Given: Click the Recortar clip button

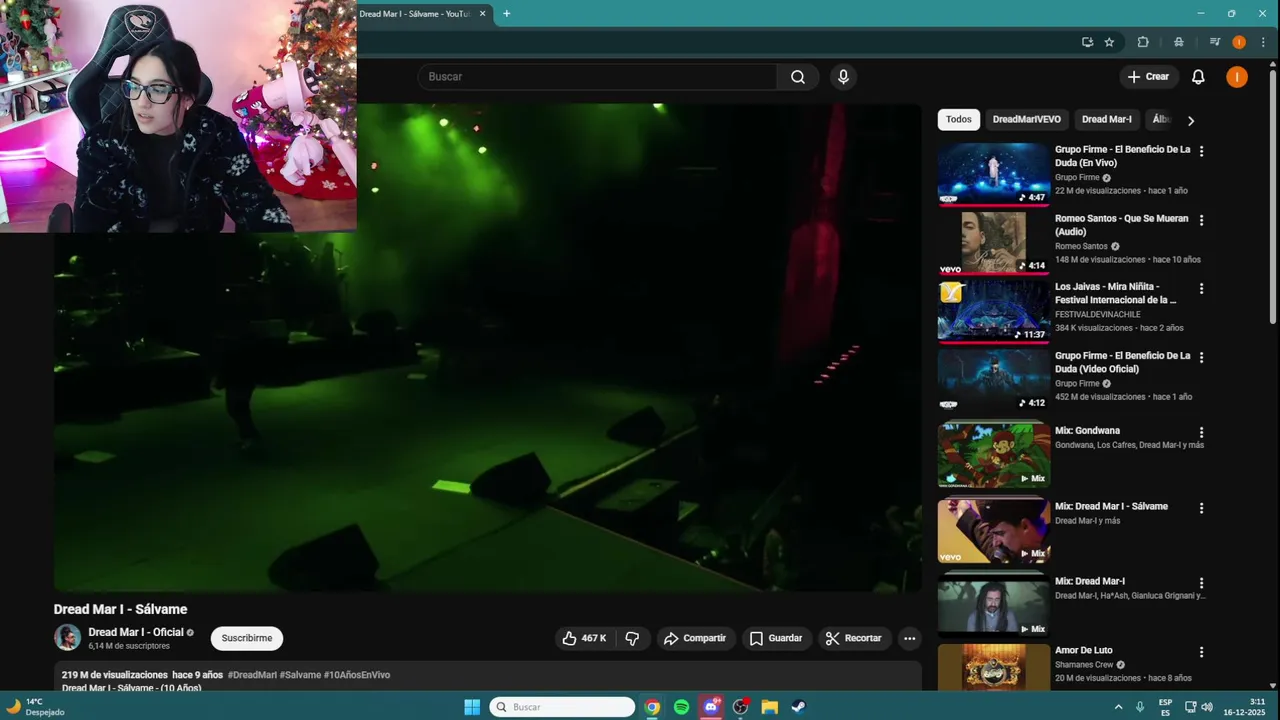Looking at the screenshot, I should pyautogui.click(x=853, y=638).
